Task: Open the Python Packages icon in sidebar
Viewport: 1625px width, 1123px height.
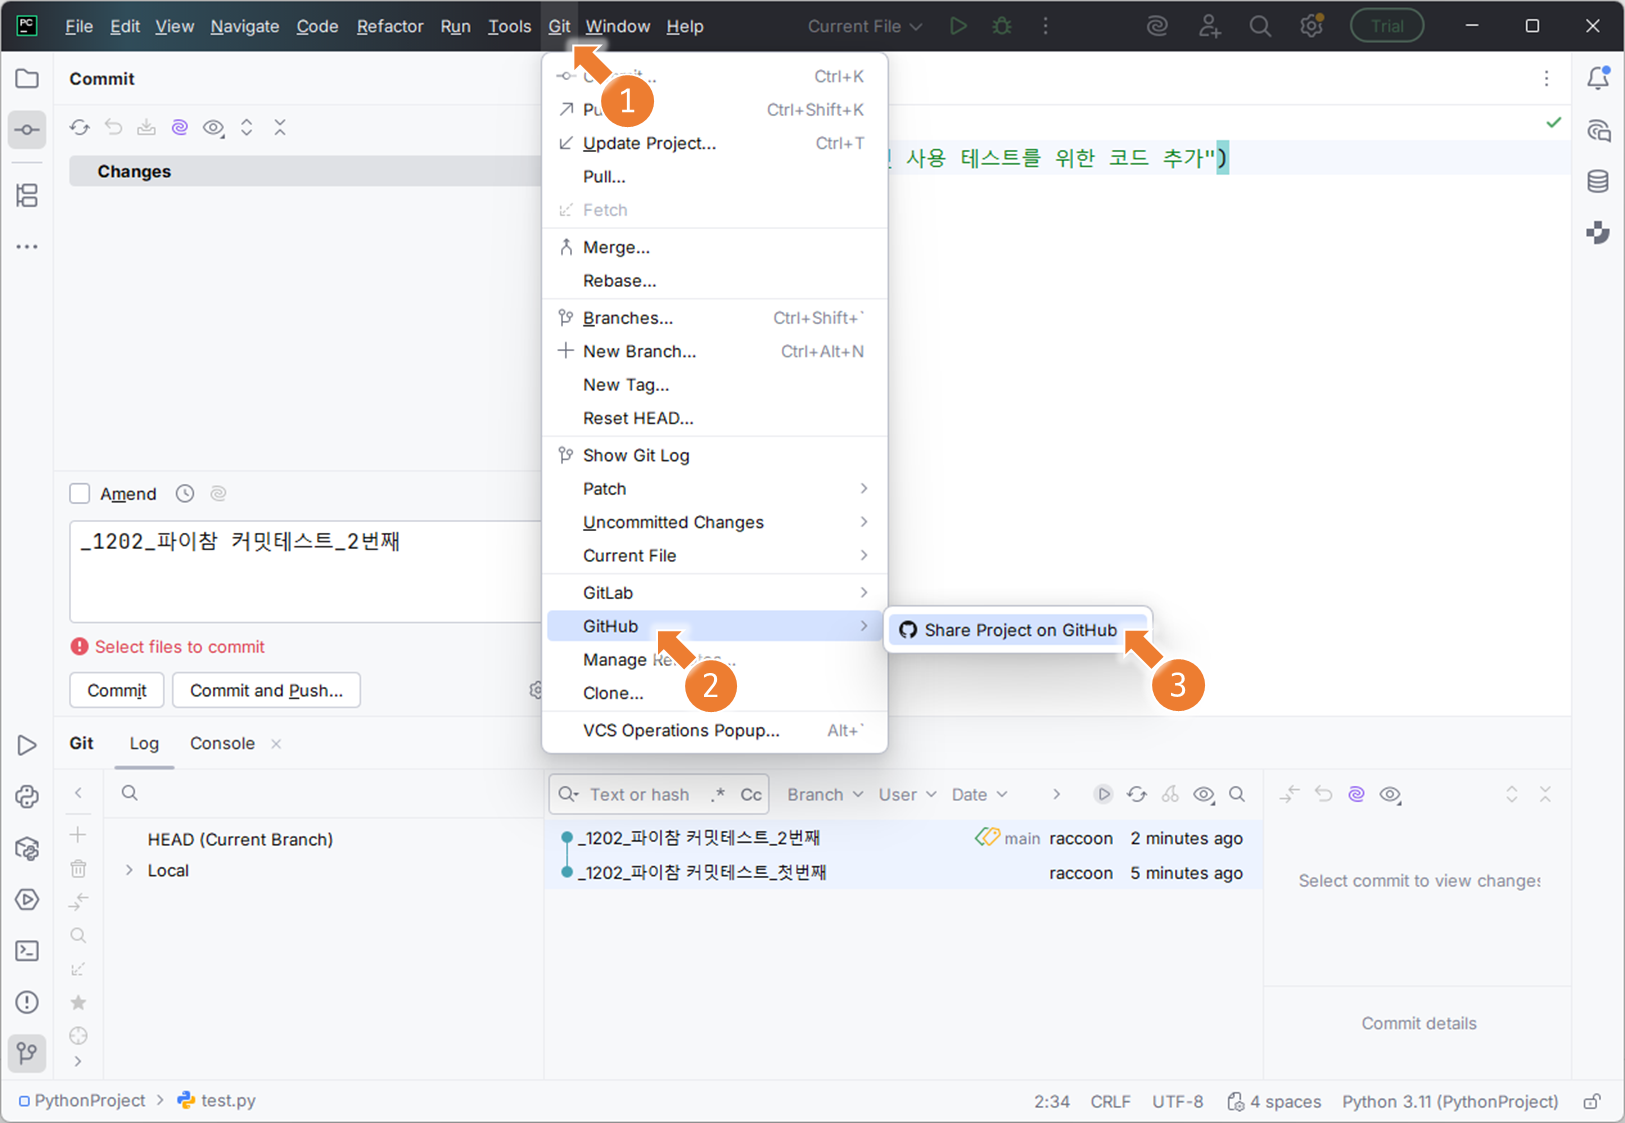Action: [x=27, y=848]
